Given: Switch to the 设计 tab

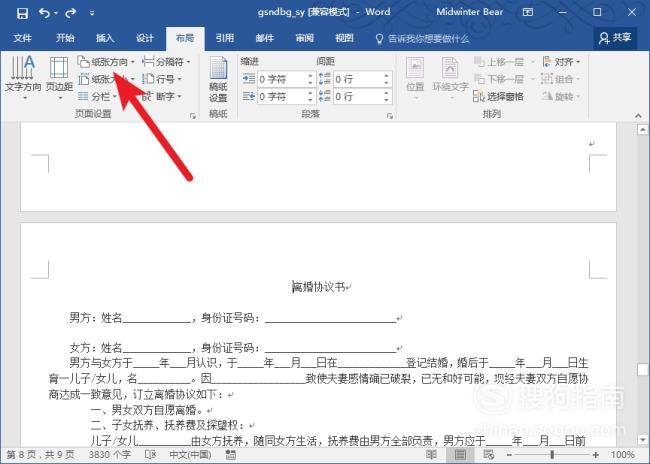Looking at the screenshot, I should pyautogui.click(x=145, y=38).
